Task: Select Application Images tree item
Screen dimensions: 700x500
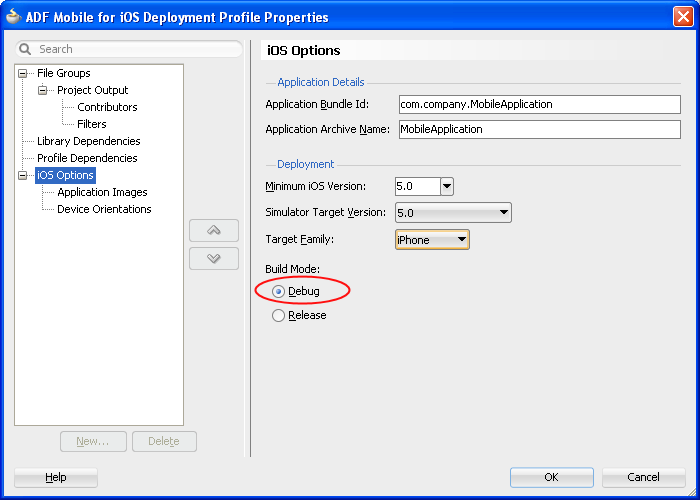Action: (102, 192)
